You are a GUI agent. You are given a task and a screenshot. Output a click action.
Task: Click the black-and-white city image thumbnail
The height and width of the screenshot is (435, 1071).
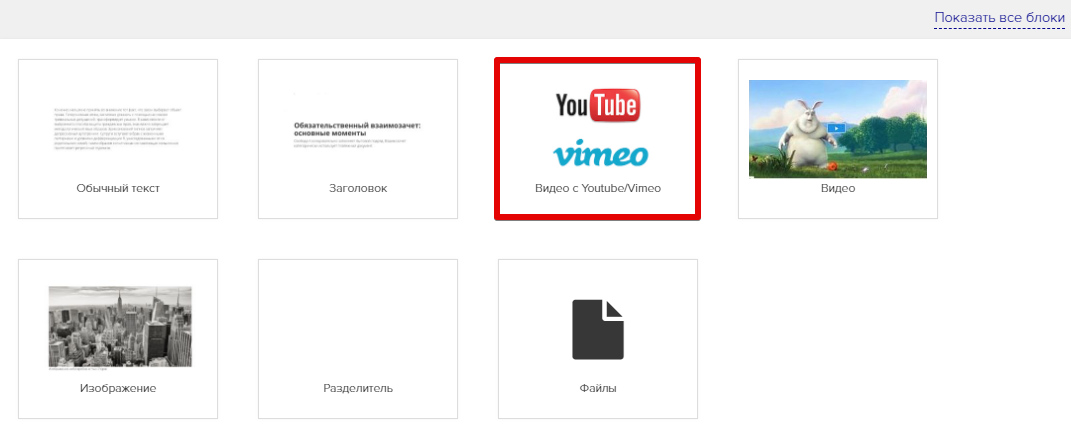tap(120, 327)
